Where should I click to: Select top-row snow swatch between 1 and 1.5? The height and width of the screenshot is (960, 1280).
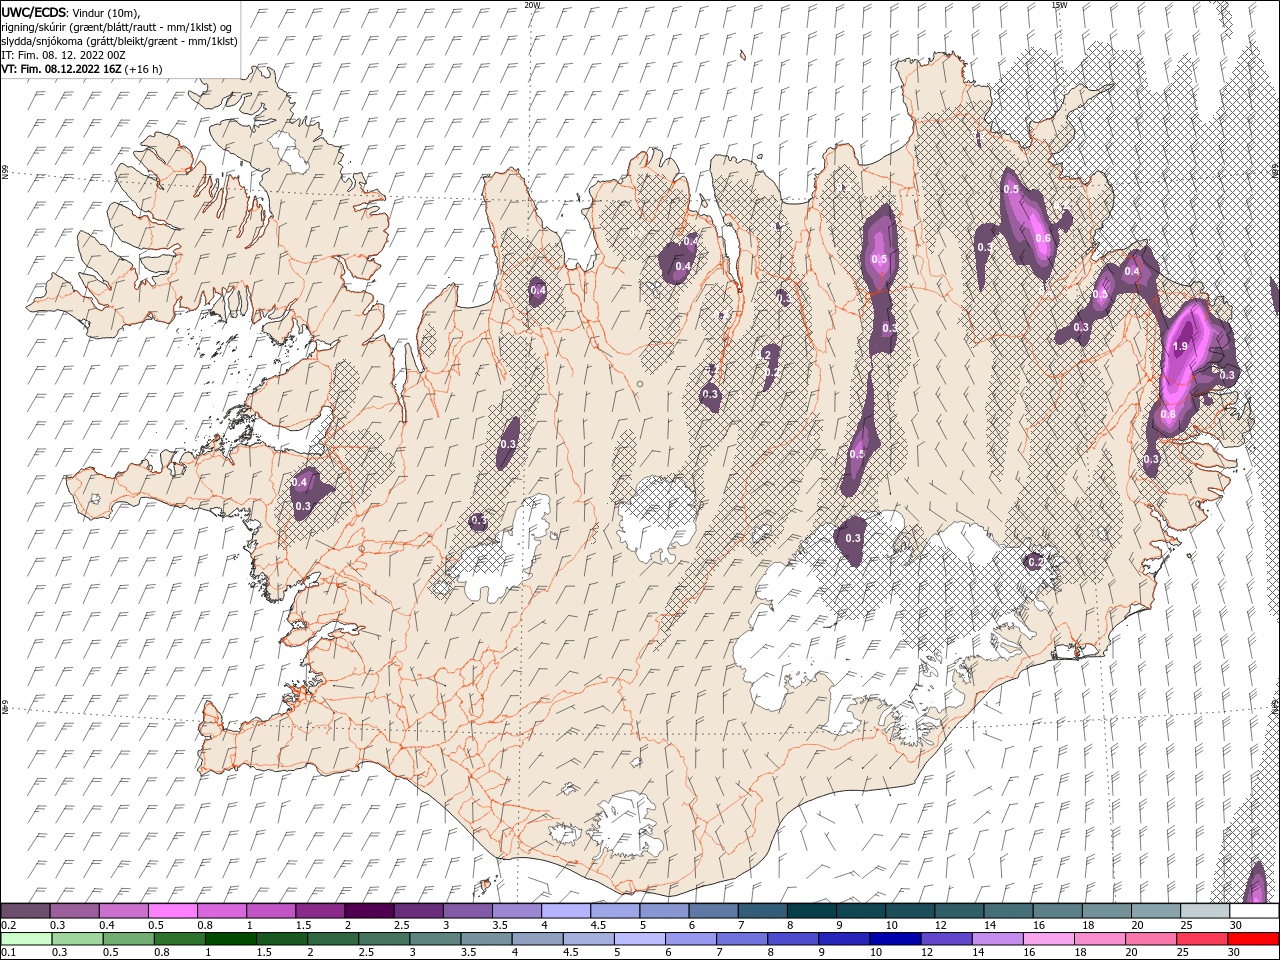[270, 911]
